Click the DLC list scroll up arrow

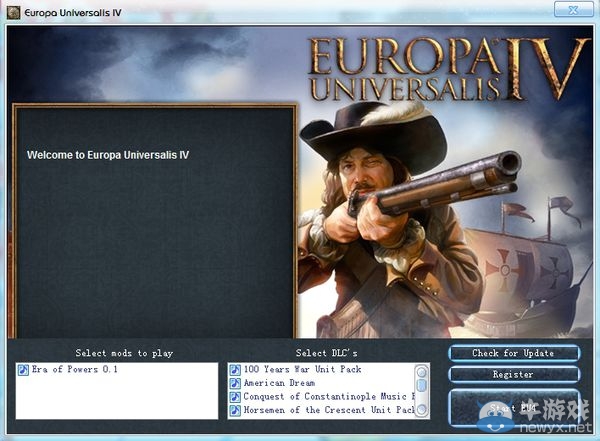[x=421, y=371]
